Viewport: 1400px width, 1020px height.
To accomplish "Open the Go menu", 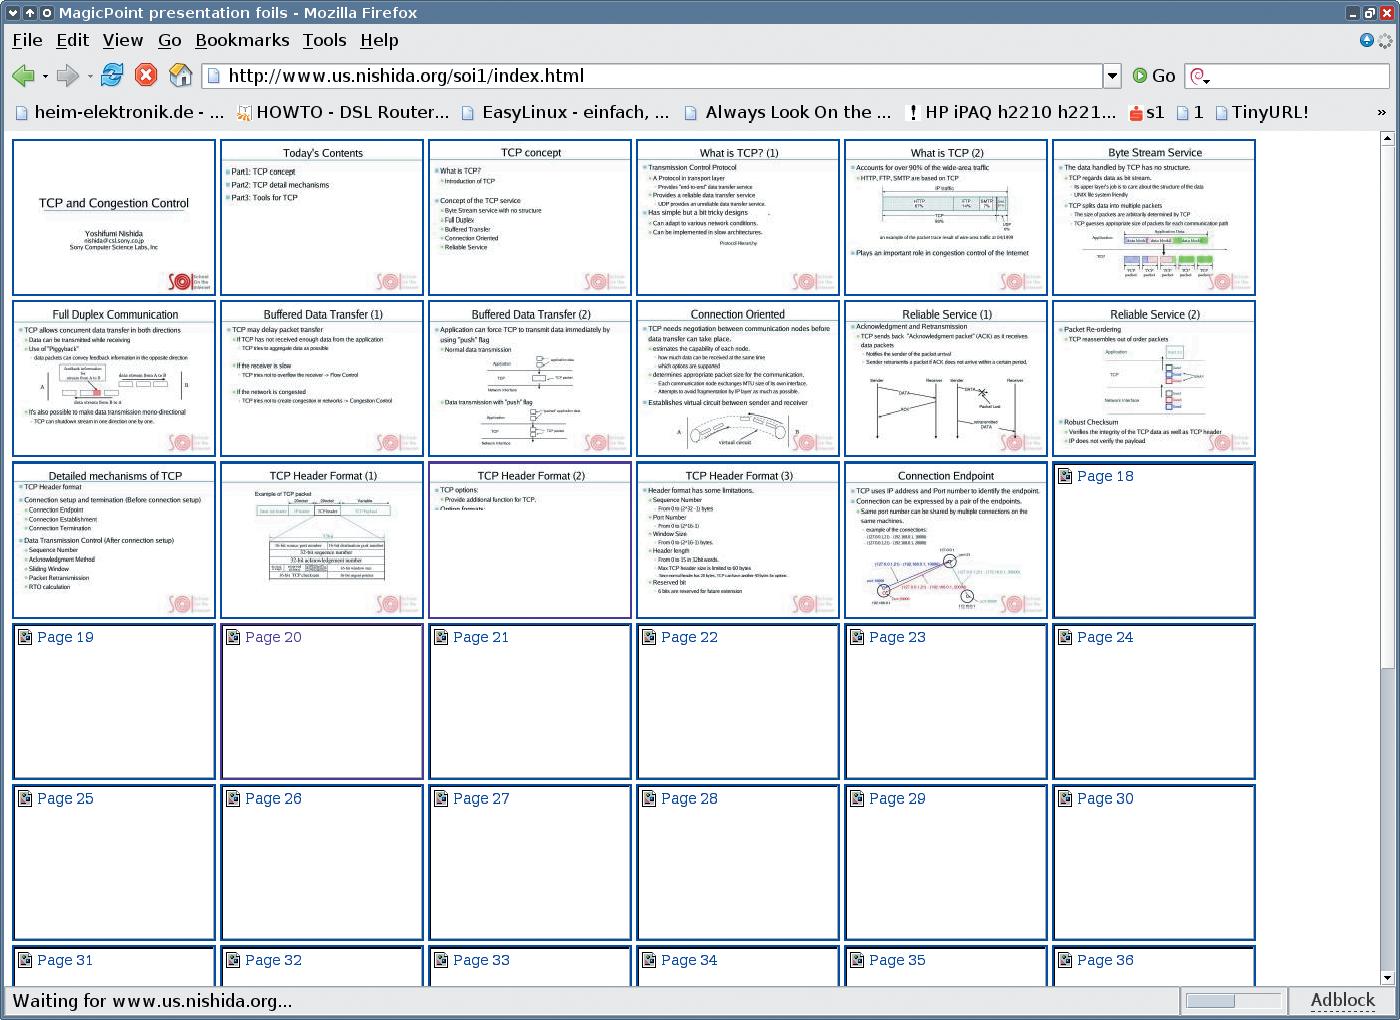I will [x=170, y=40].
